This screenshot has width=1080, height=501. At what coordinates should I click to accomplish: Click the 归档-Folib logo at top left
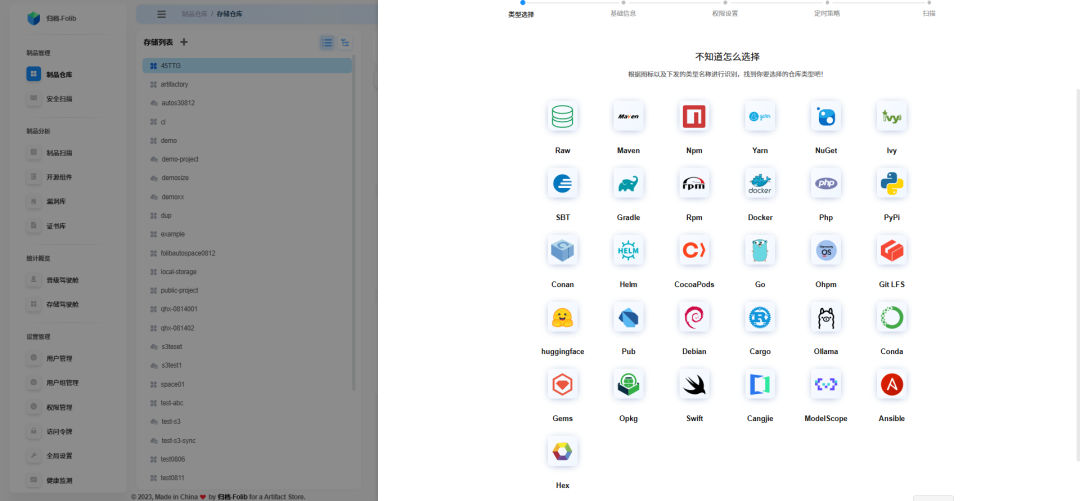click(x=52, y=18)
